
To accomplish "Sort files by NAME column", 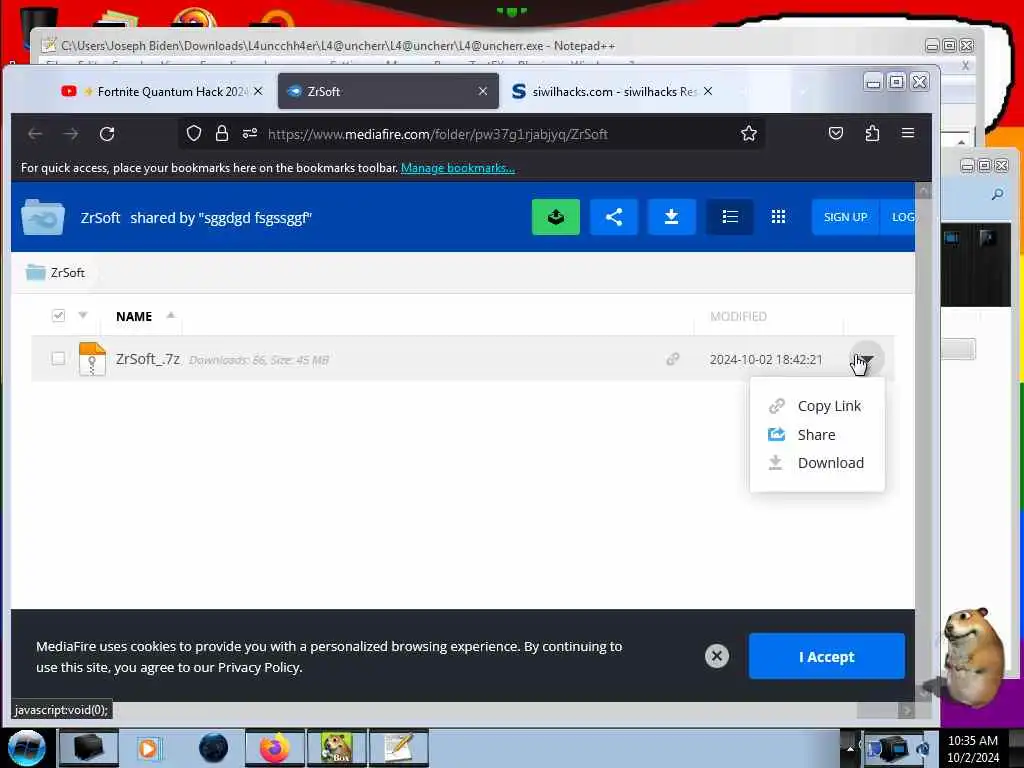I will [x=134, y=317].
